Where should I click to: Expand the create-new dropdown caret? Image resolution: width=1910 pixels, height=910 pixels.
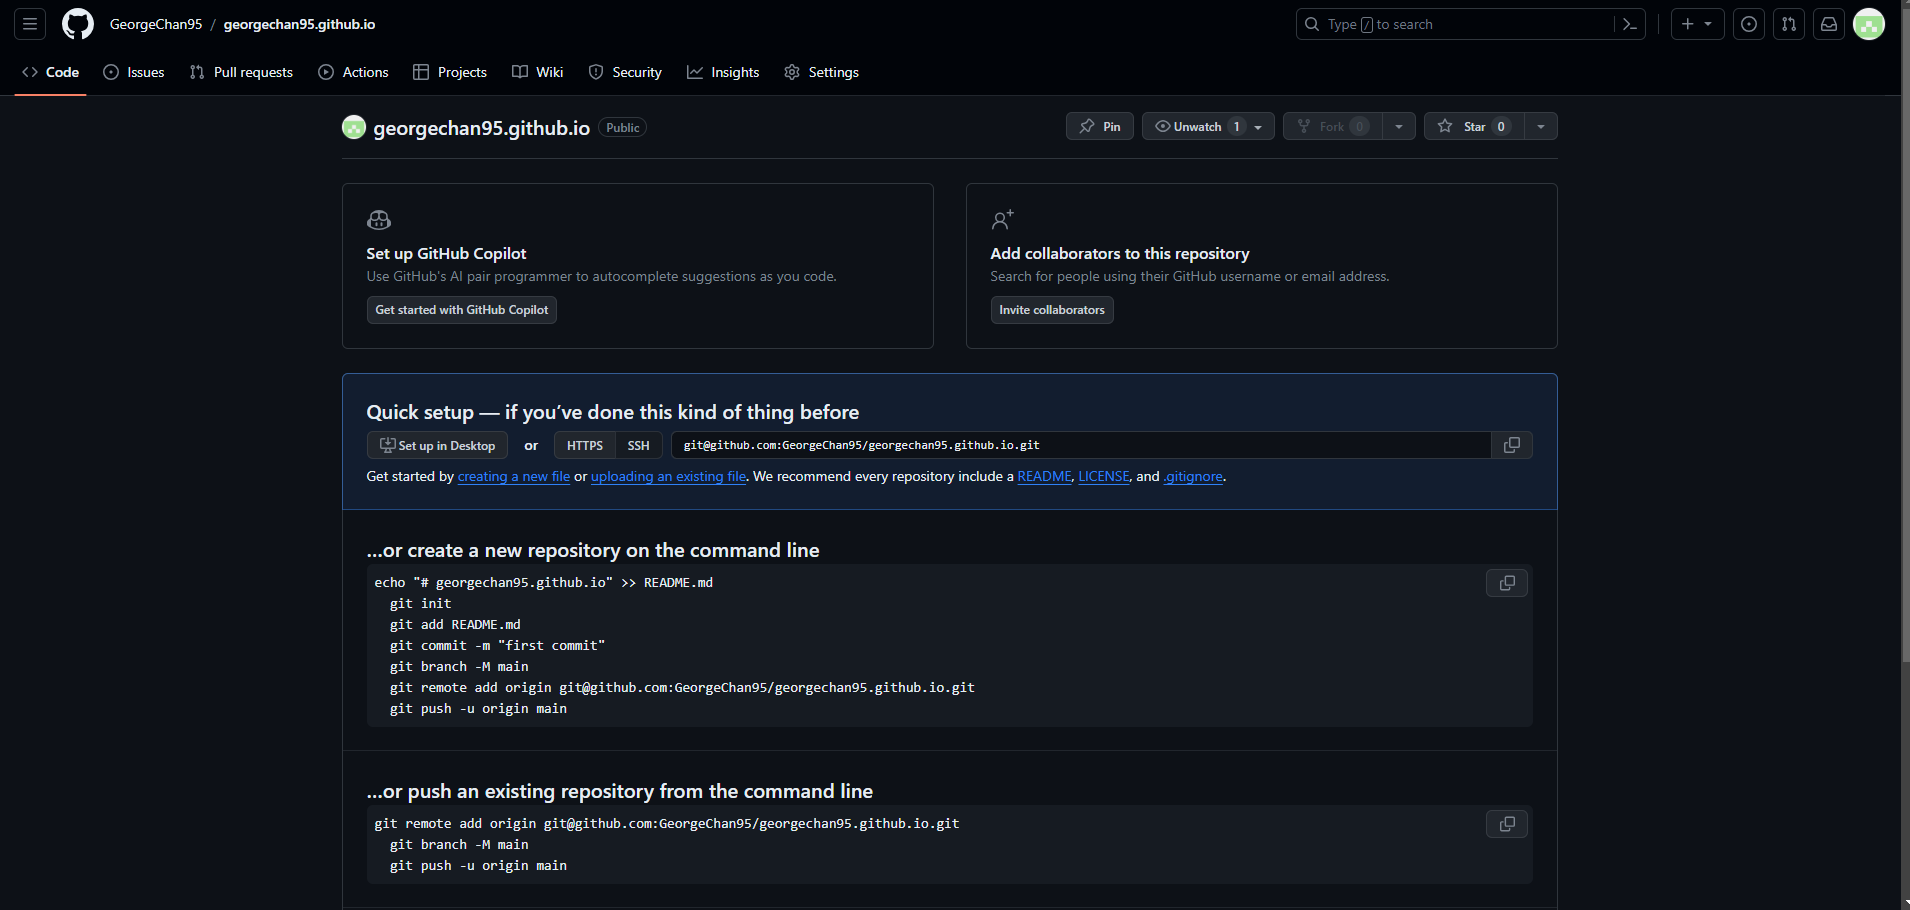click(x=1708, y=24)
